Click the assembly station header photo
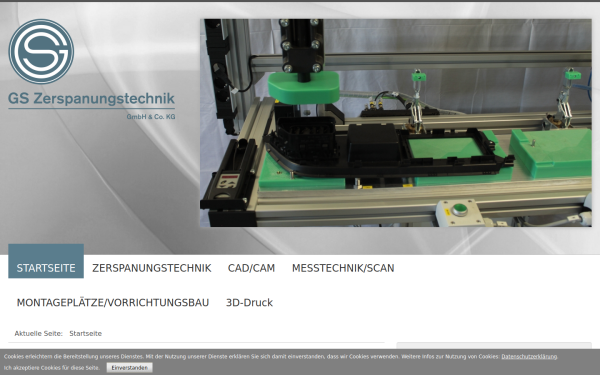The height and width of the screenshot is (375, 600). [396, 123]
